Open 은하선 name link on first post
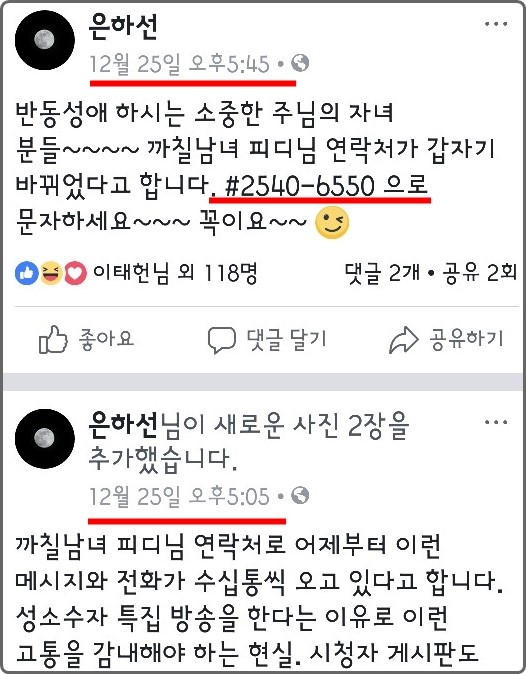The height and width of the screenshot is (674, 526). [123, 27]
